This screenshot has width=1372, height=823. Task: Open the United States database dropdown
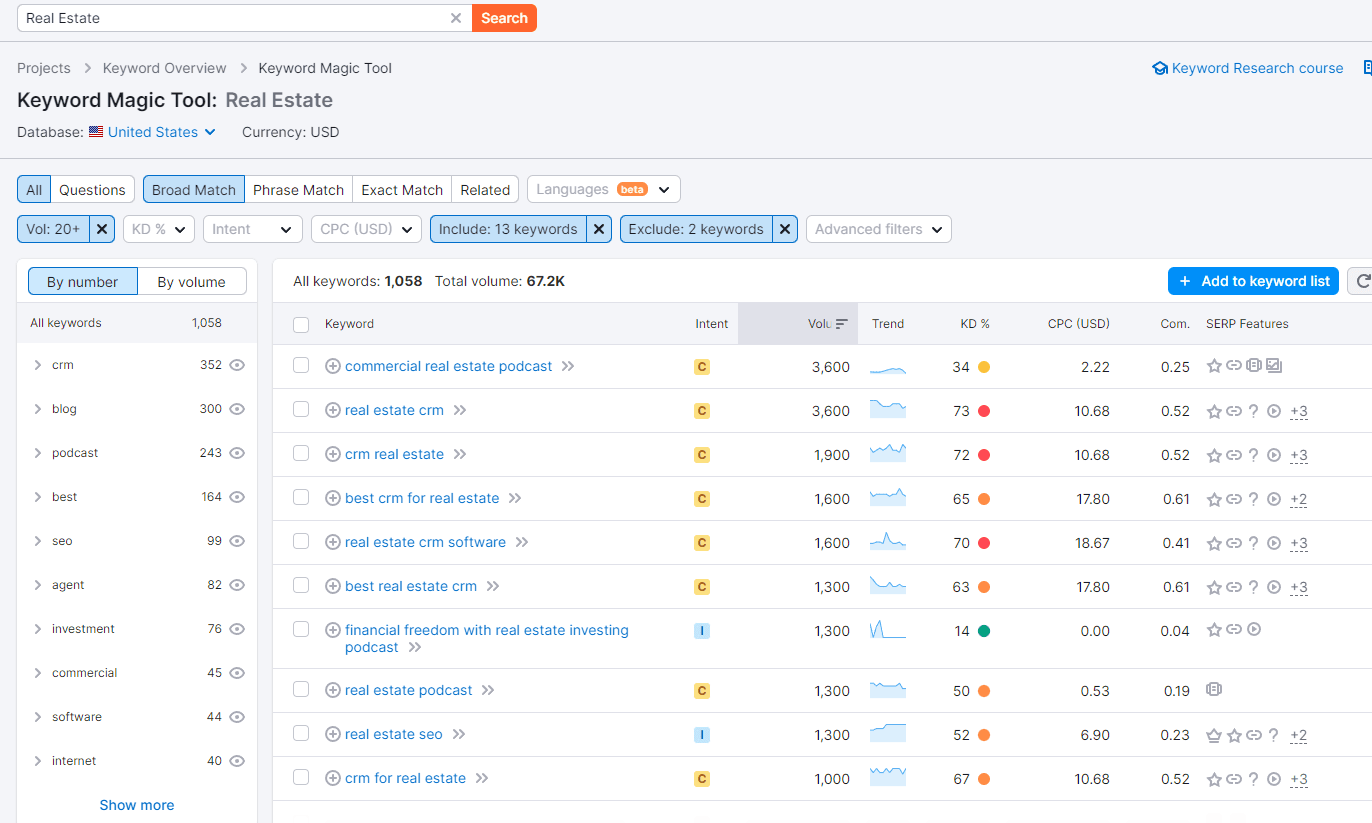coord(152,132)
